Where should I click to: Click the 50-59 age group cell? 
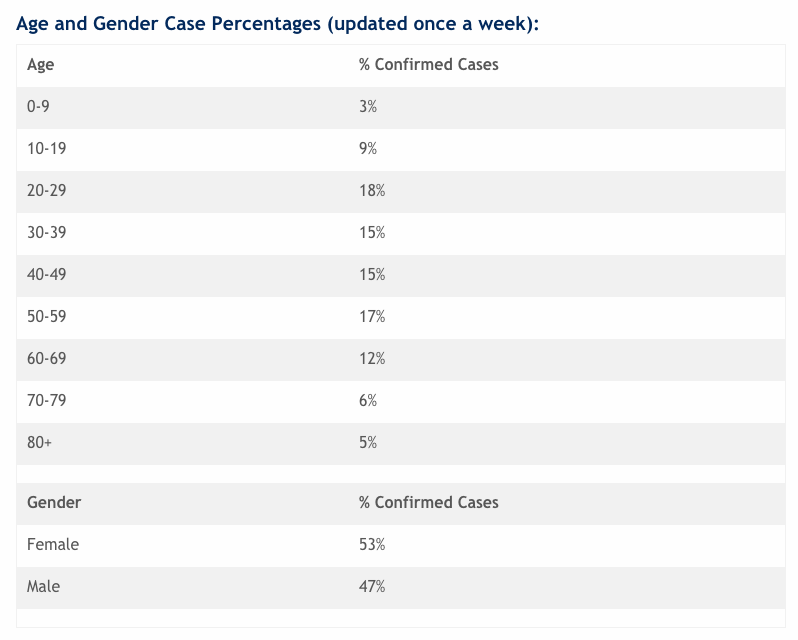pos(47,317)
